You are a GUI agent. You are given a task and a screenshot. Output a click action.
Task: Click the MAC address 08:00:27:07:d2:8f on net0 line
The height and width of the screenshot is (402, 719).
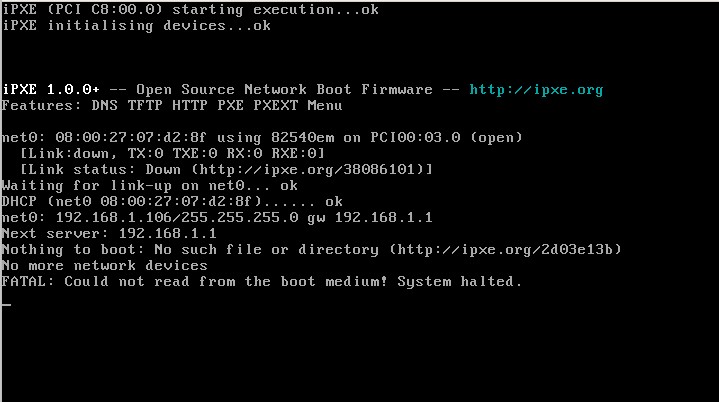131,138
